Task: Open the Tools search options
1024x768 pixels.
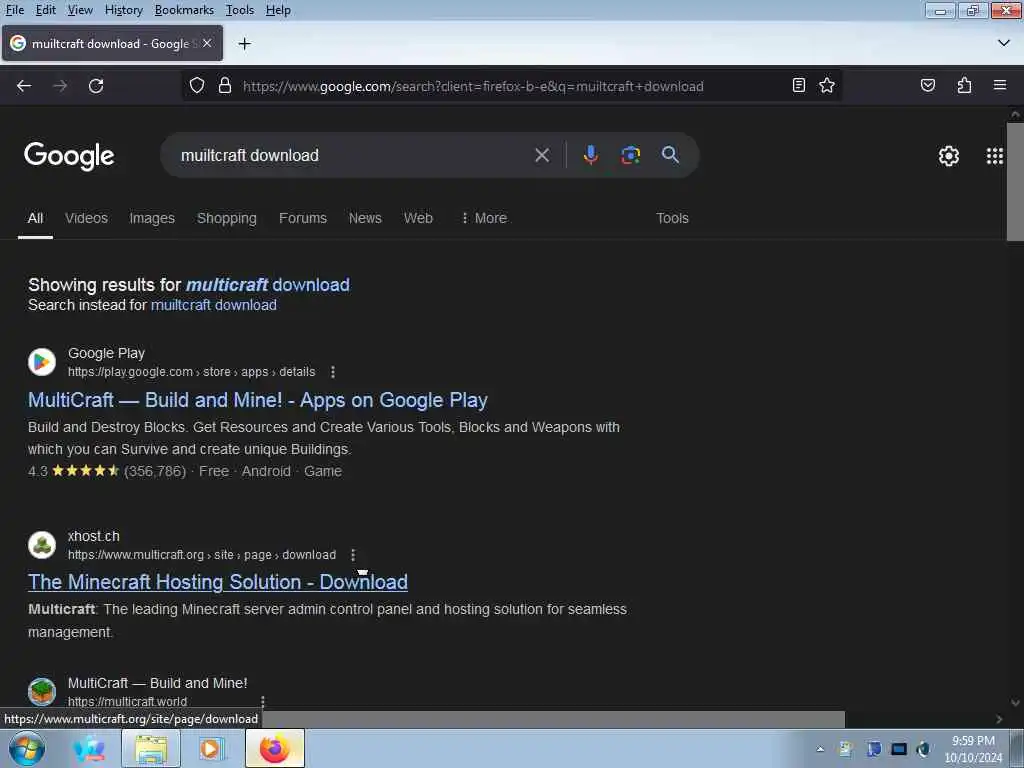Action: 672,218
